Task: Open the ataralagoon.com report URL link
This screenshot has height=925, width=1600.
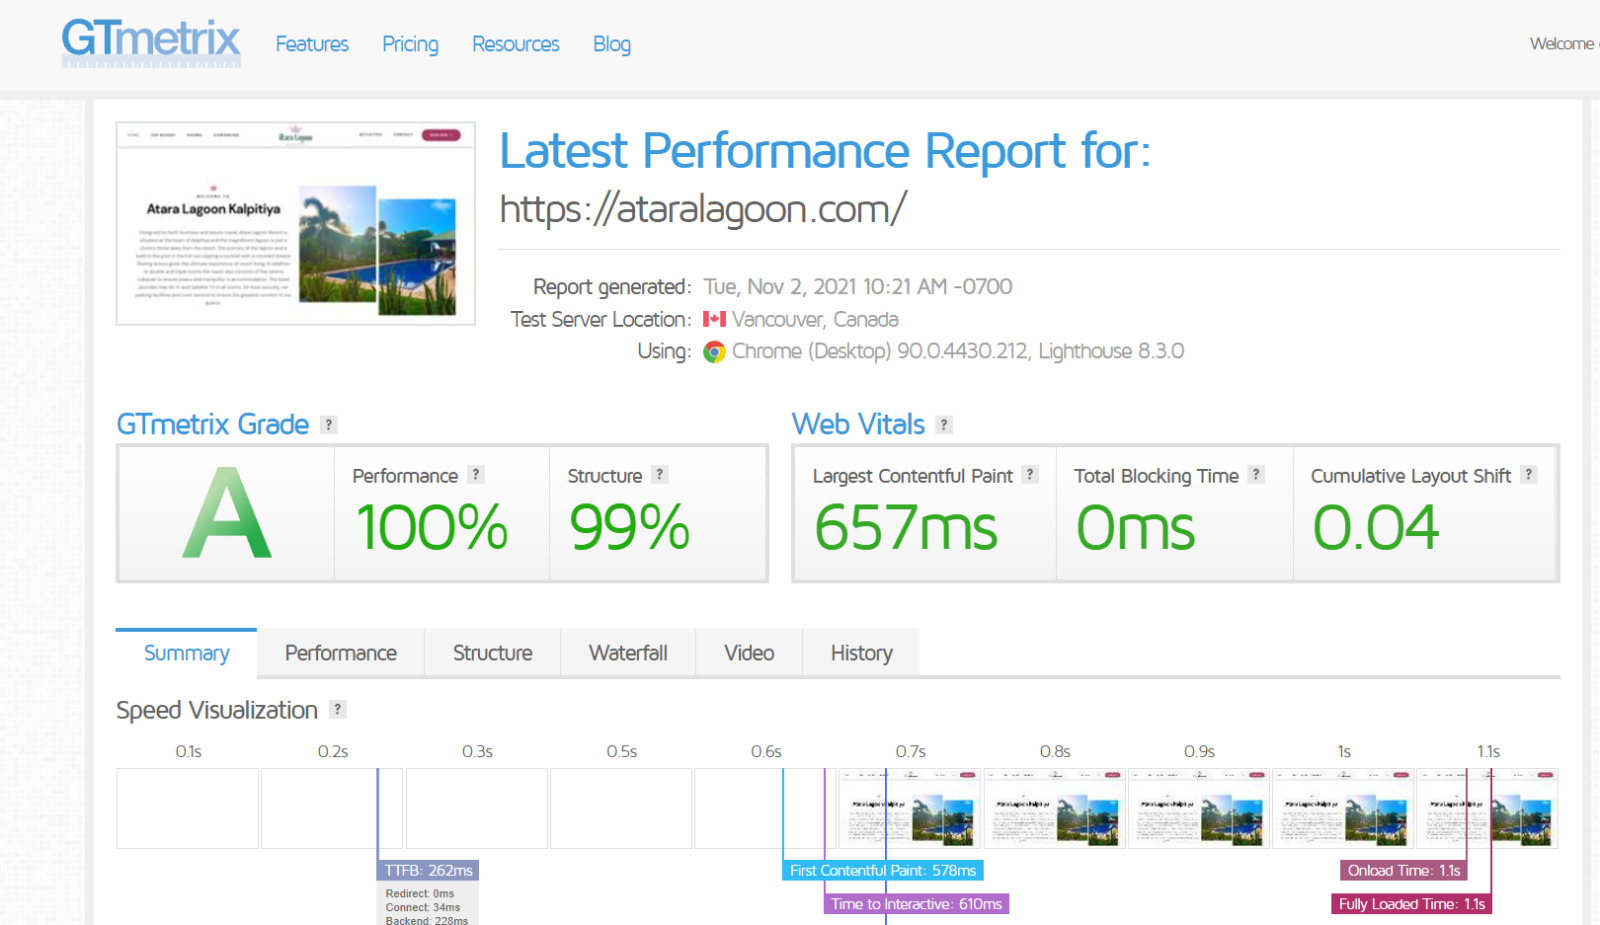Action: click(x=702, y=208)
